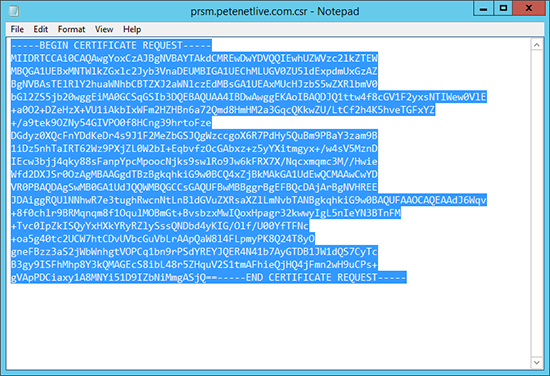Open the Format menu
The width and height of the screenshot is (550, 376).
tap(71, 29)
